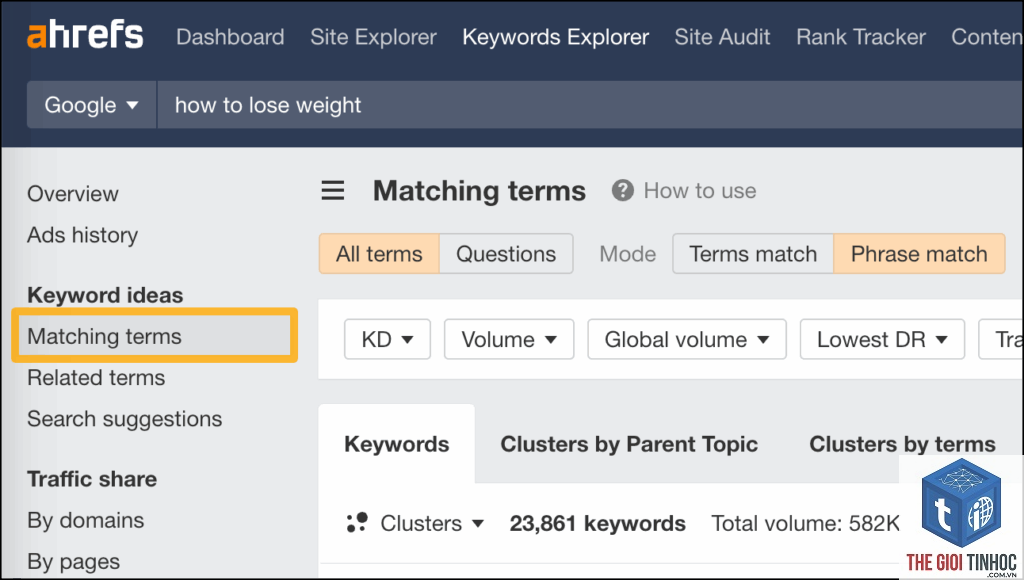Go to Rank Tracker
Image resolution: width=1024 pixels, height=580 pixels.
(861, 37)
